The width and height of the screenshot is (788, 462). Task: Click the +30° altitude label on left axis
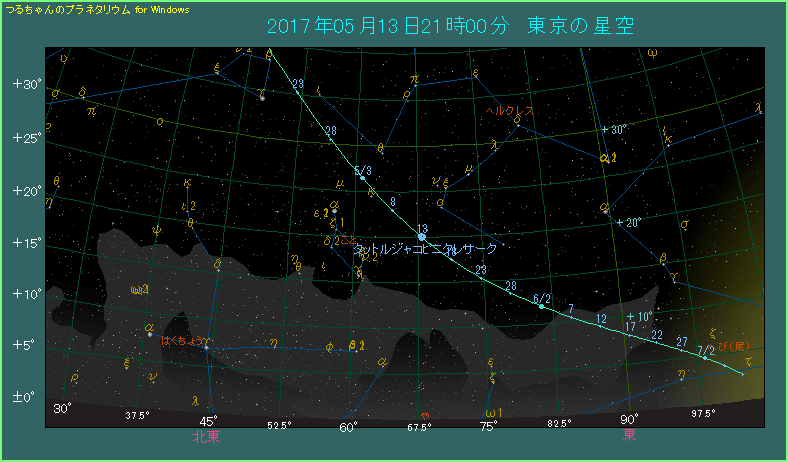26,85
